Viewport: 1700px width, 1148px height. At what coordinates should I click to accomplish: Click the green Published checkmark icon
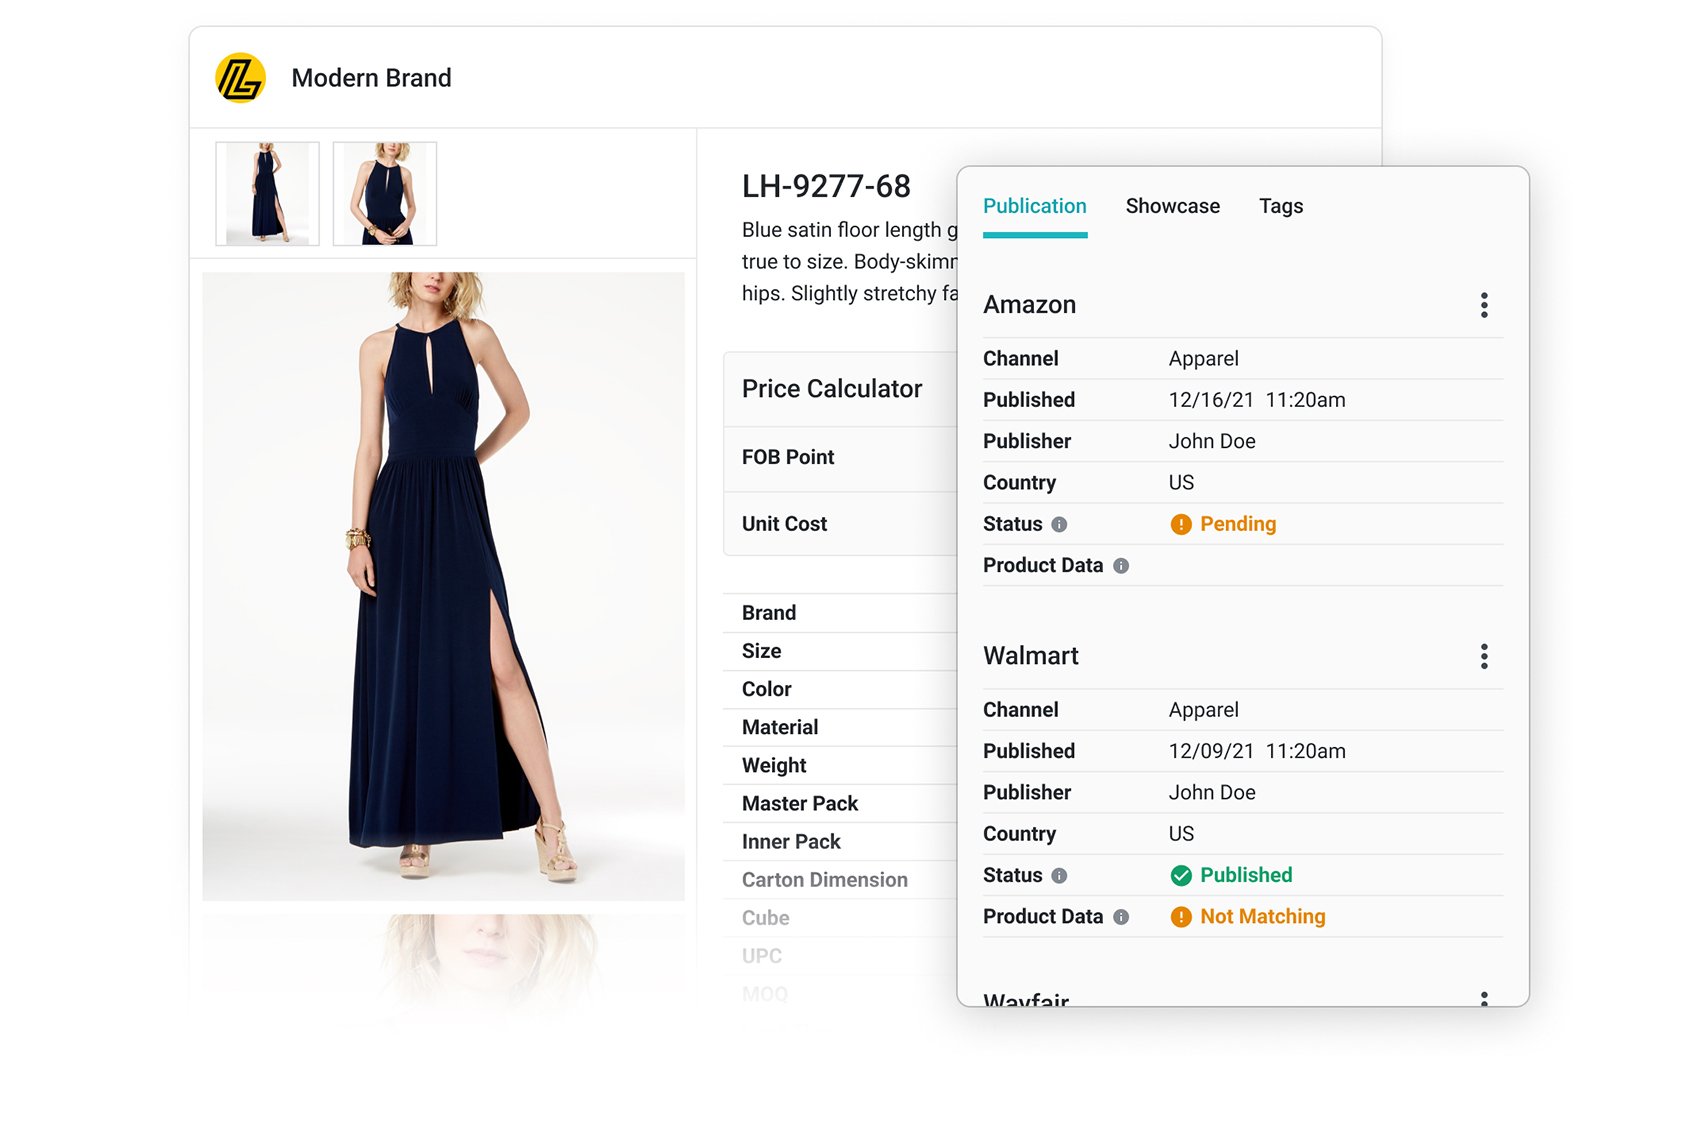click(1181, 876)
